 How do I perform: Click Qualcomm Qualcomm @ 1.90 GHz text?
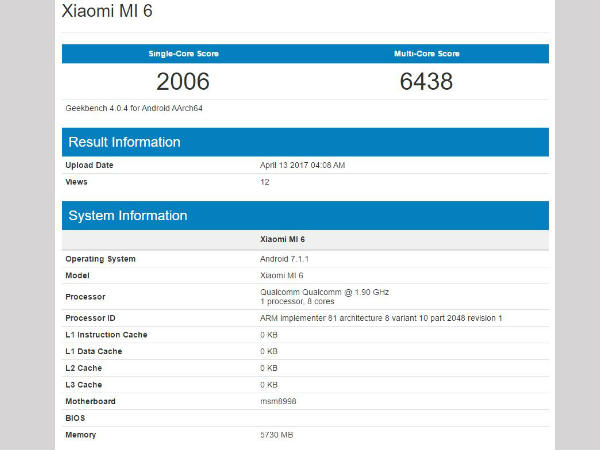pos(324,292)
